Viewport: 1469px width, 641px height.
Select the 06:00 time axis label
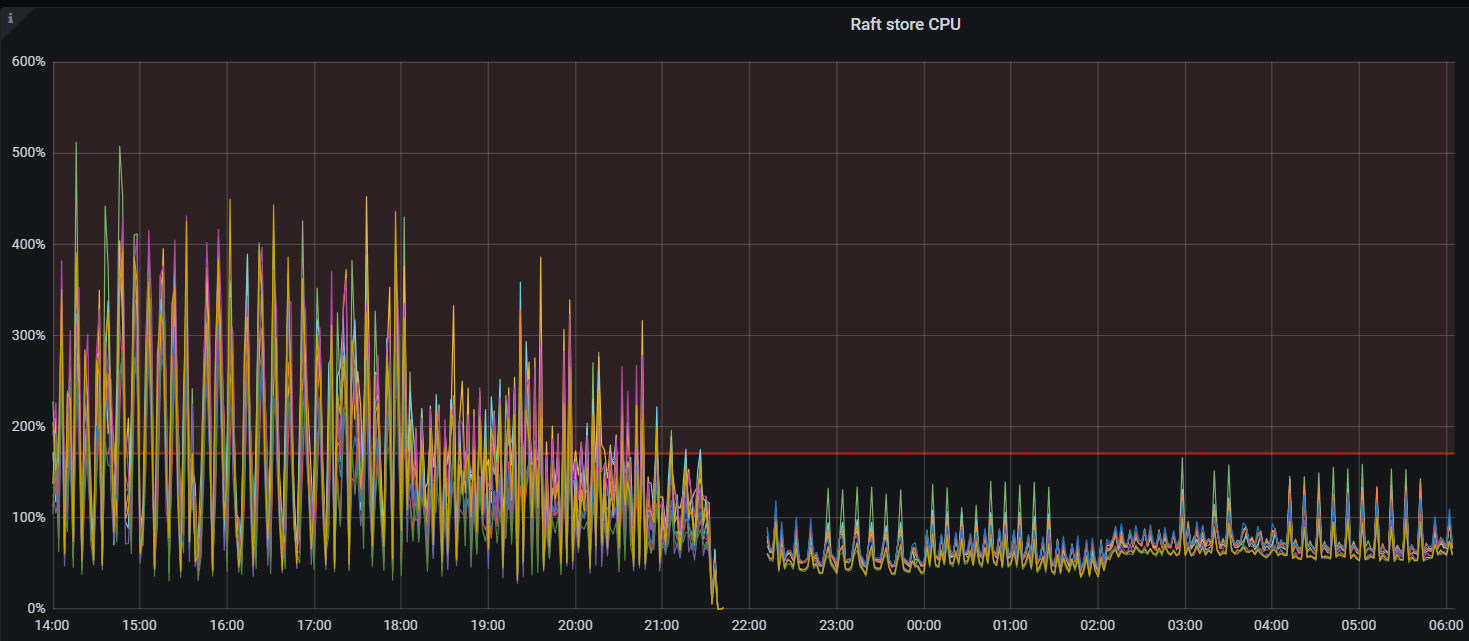[x=1445, y=625]
